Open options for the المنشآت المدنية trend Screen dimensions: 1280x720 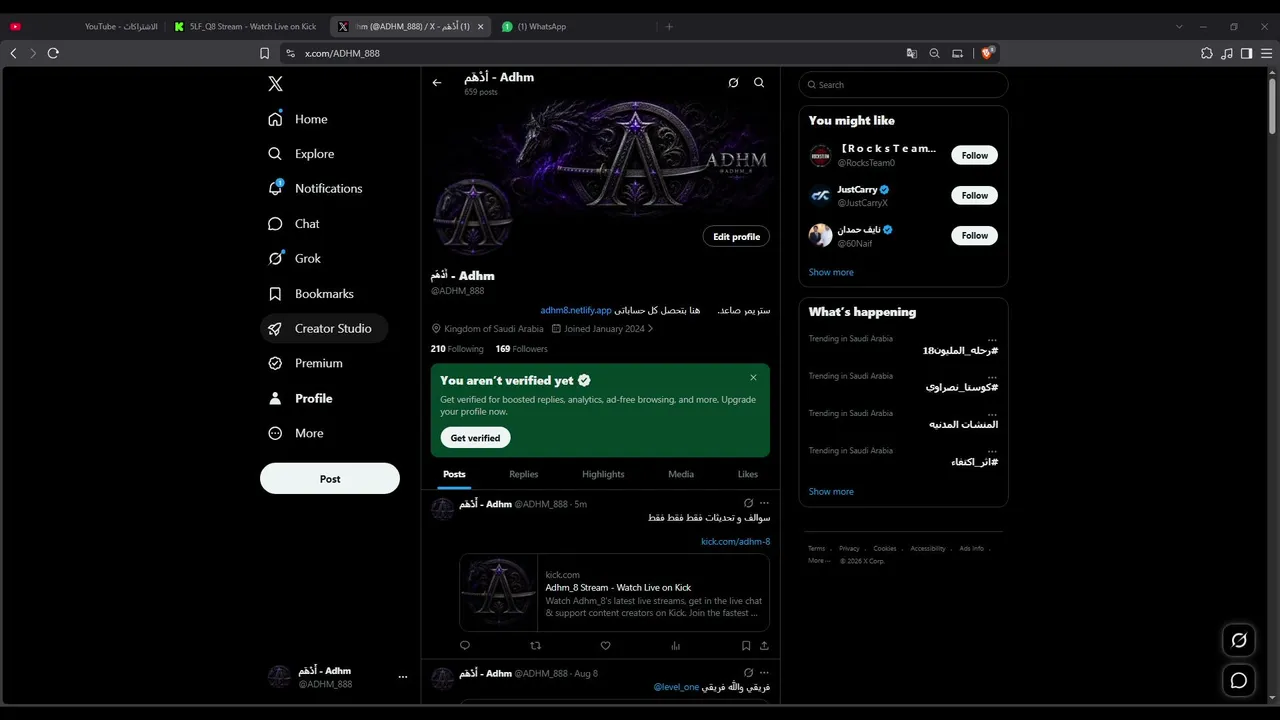992,413
